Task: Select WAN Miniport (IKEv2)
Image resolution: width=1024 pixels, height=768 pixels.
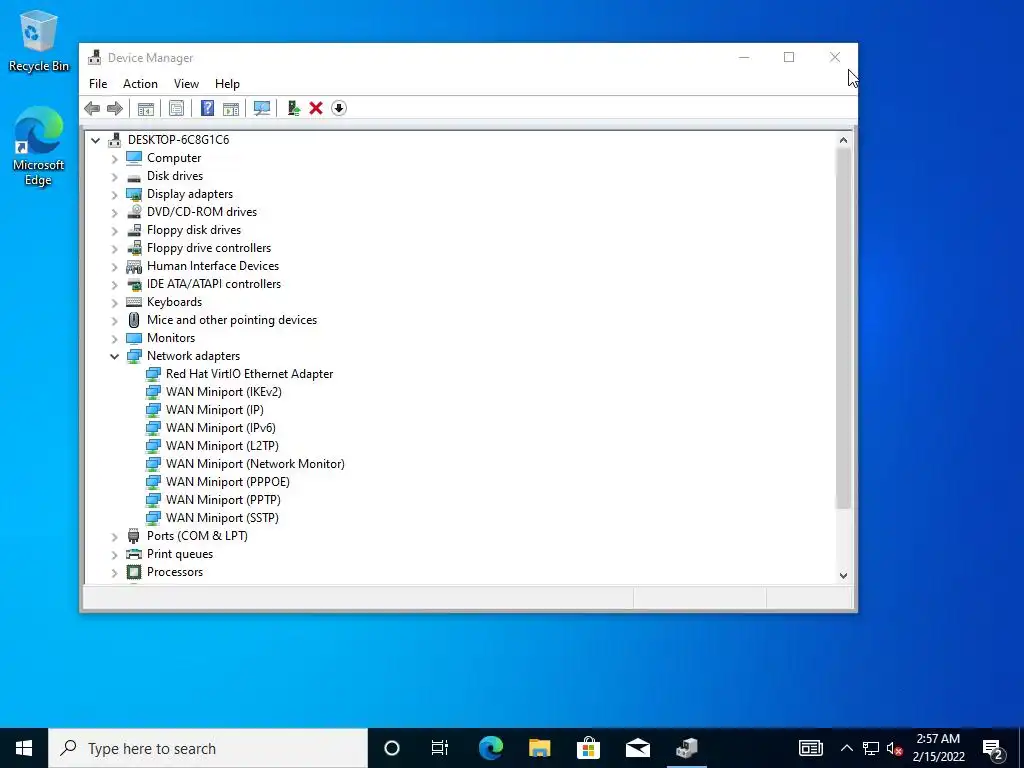Action: (223, 392)
